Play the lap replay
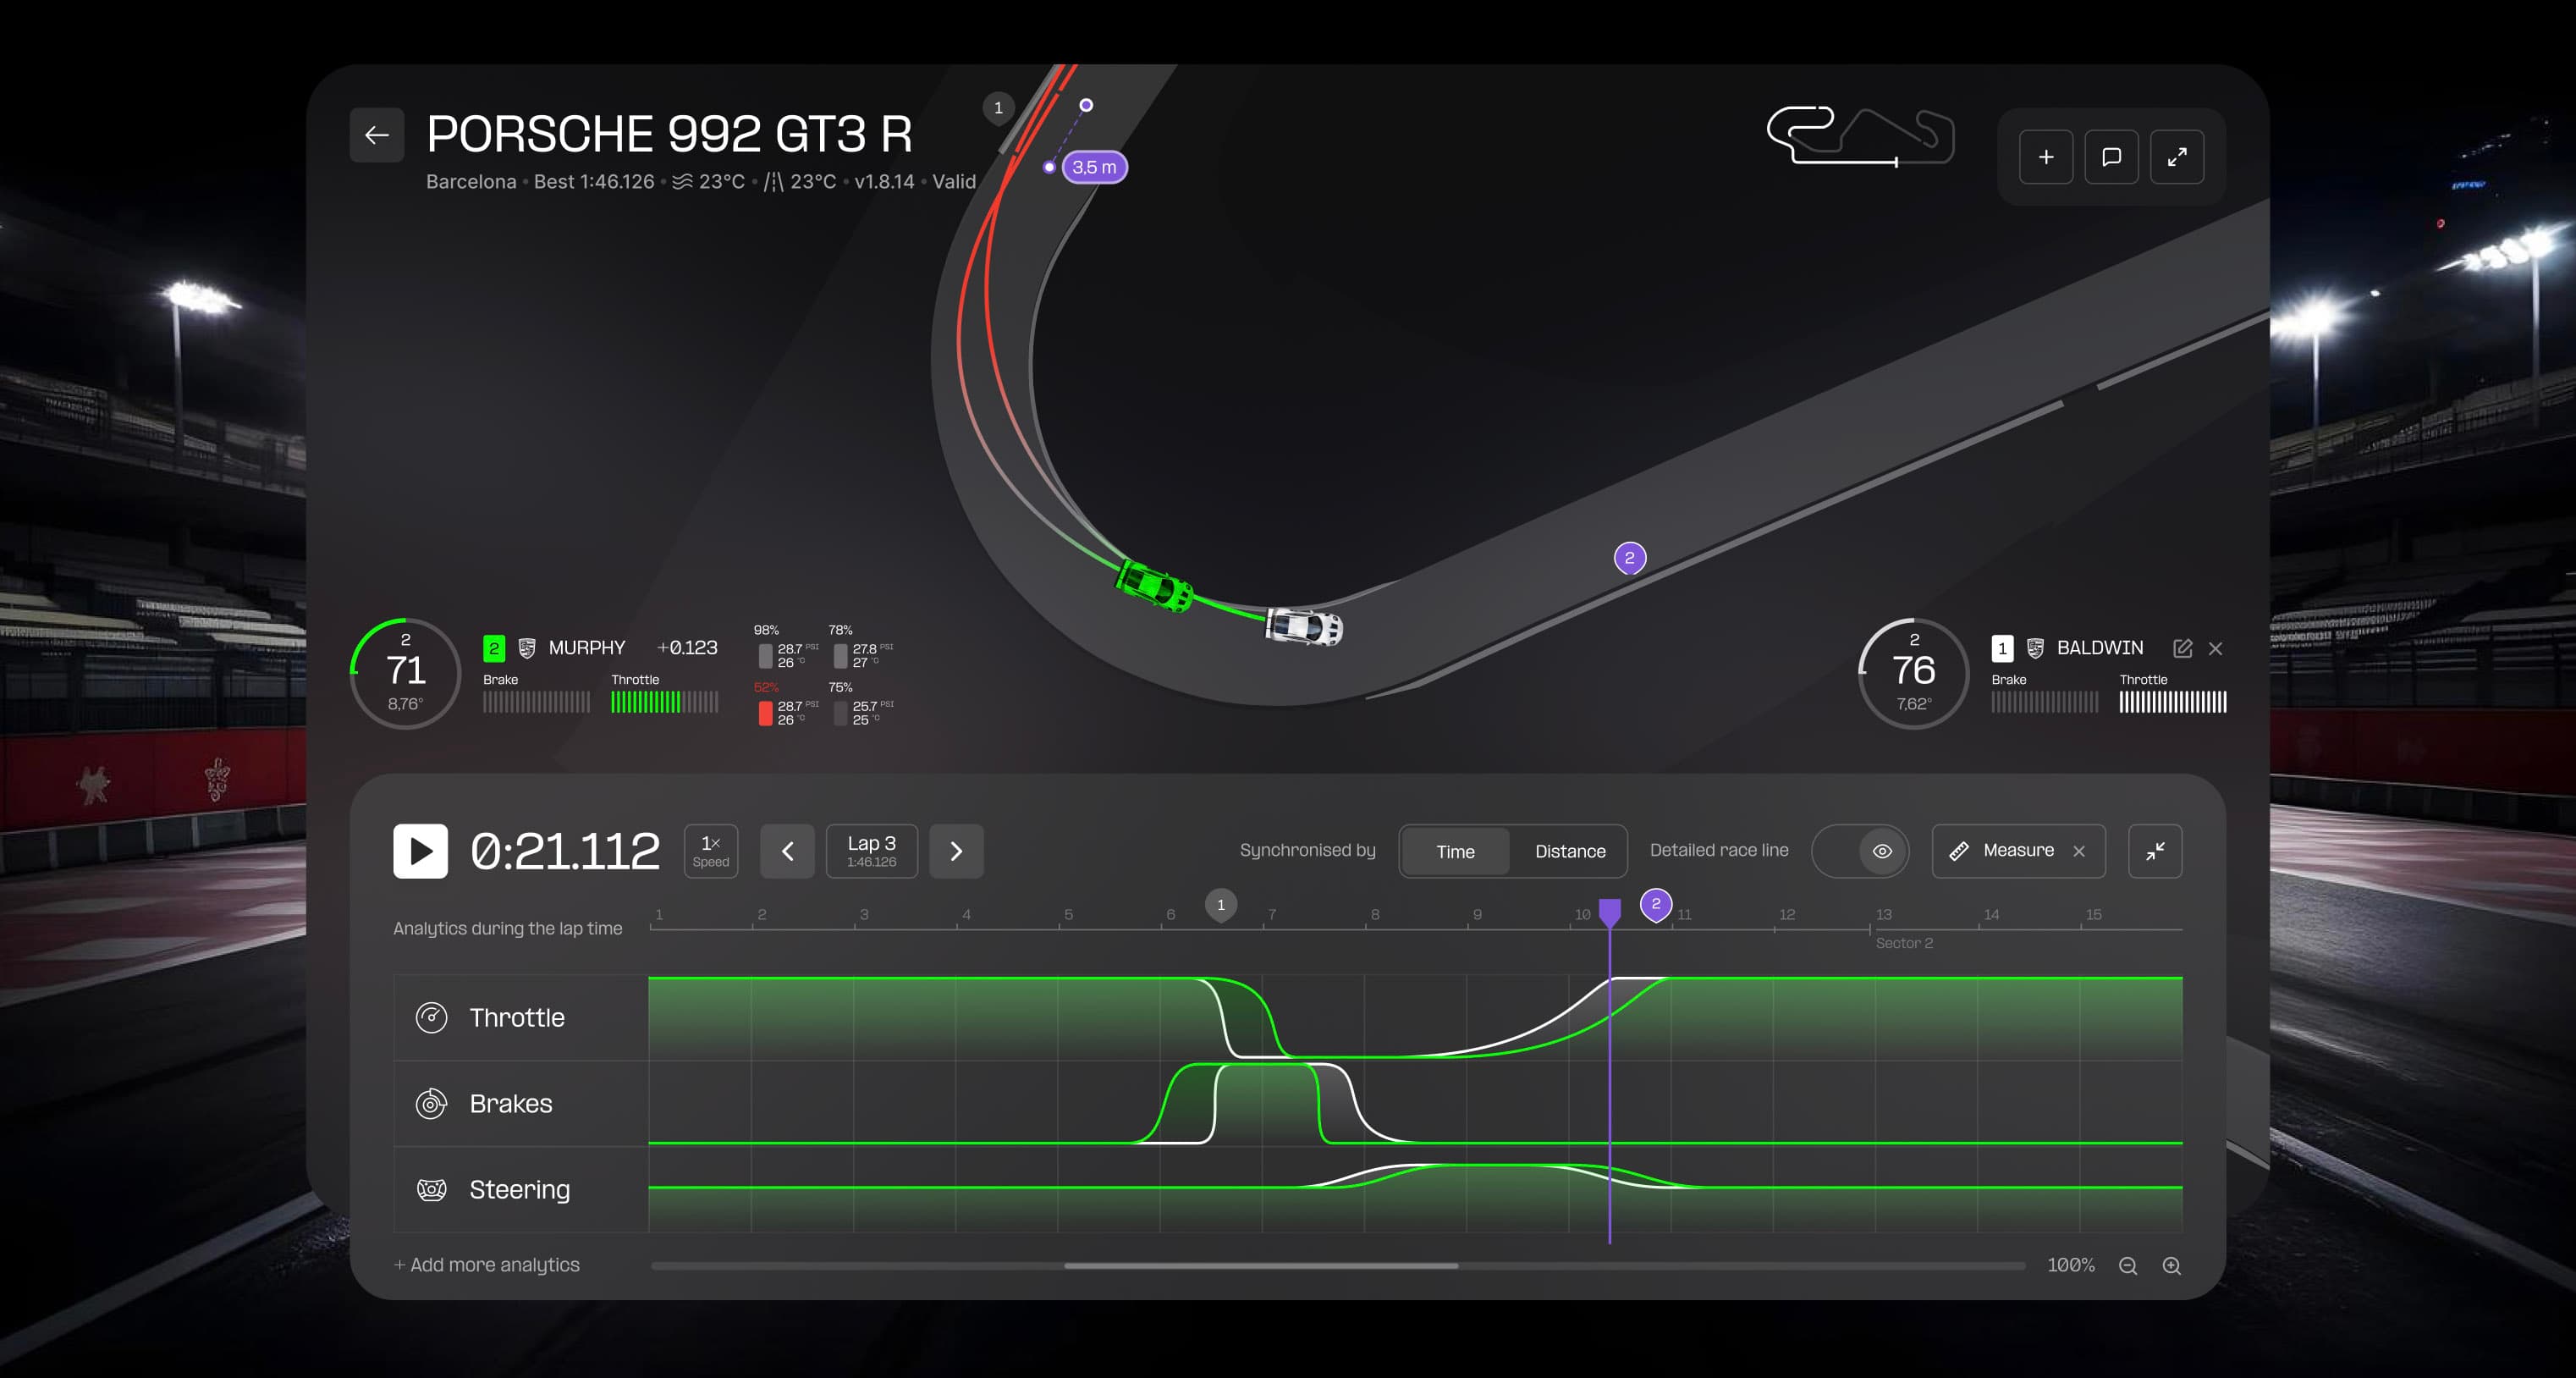Image resolution: width=2576 pixels, height=1378 pixels. coord(420,851)
